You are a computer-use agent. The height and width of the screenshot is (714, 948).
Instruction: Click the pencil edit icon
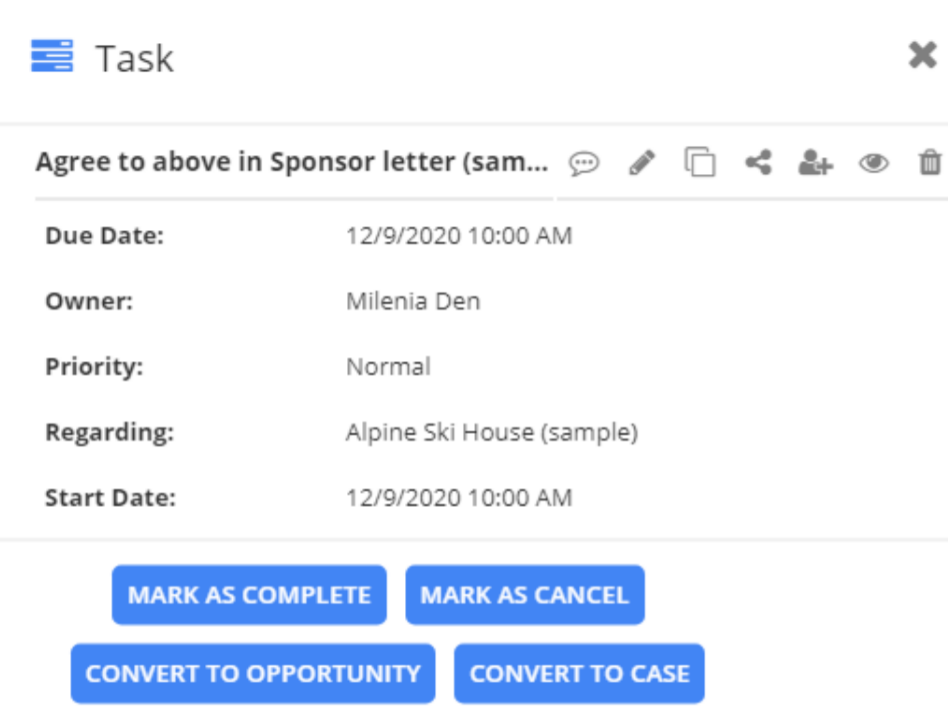pos(642,162)
